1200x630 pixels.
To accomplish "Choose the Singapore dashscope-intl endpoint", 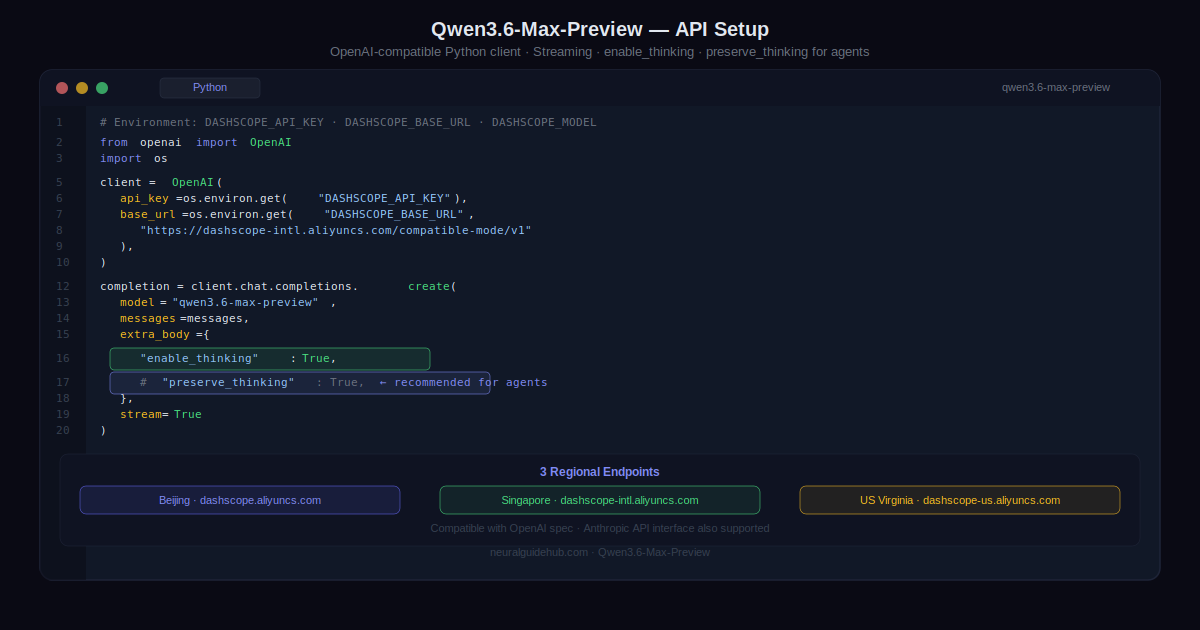I will (x=600, y=500).
